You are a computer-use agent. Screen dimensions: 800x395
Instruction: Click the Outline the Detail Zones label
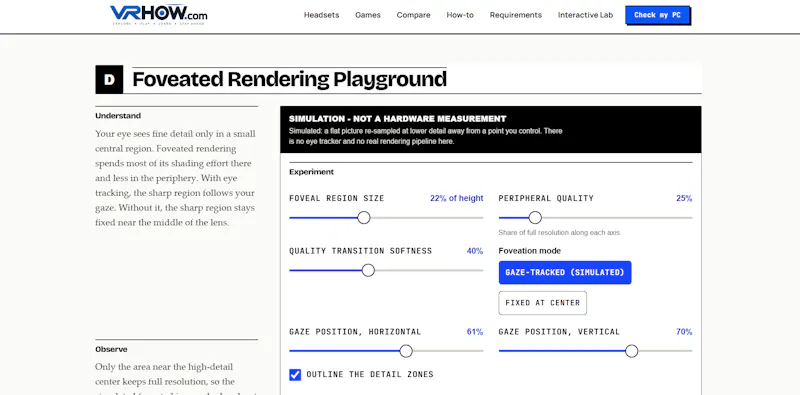click(370, 375)
